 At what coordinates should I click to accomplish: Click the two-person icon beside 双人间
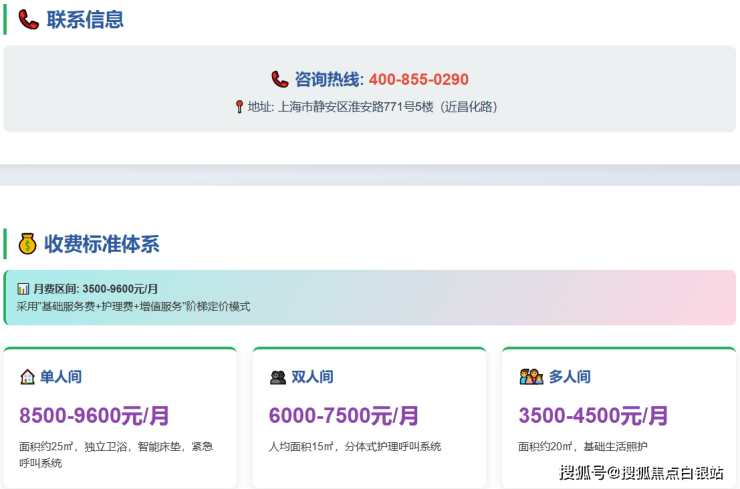click(278, 377)
